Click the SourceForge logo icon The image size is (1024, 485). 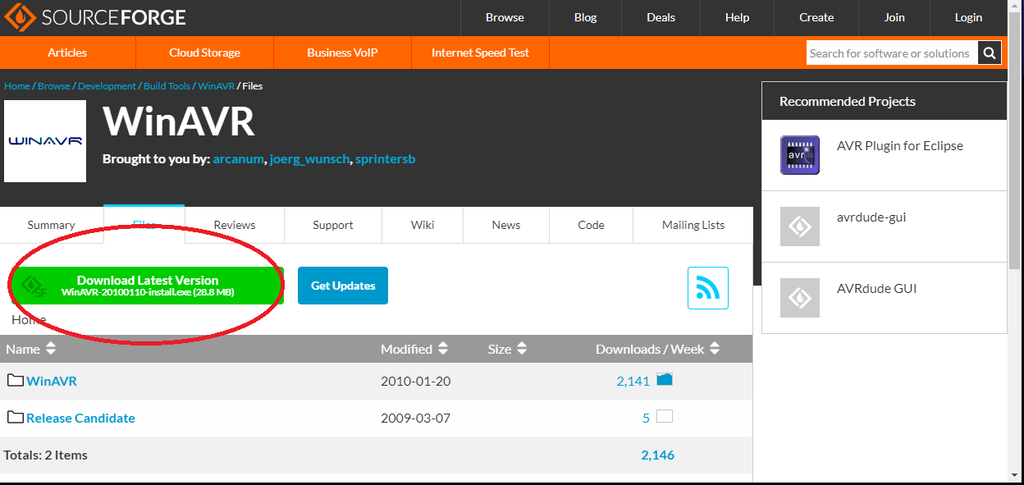click(x=20, y=18)
